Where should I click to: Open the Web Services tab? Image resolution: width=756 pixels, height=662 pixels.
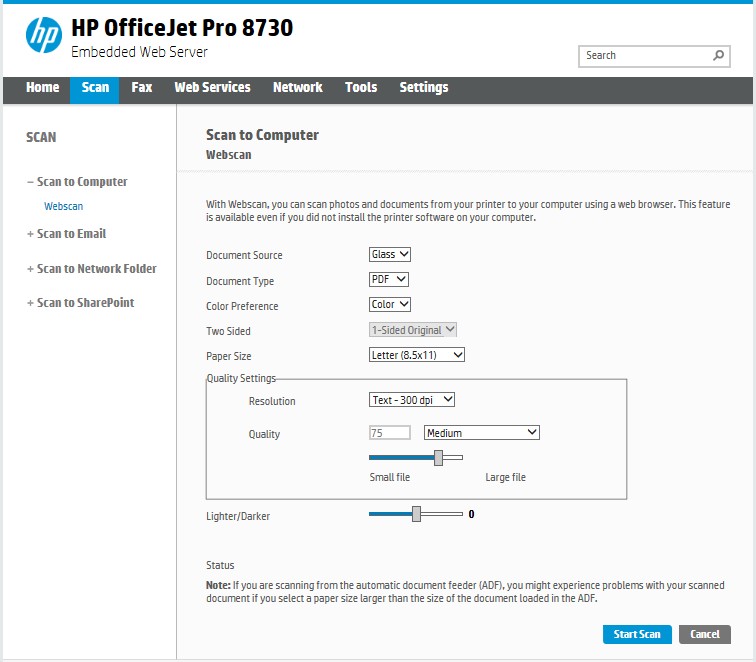point(212,88)
